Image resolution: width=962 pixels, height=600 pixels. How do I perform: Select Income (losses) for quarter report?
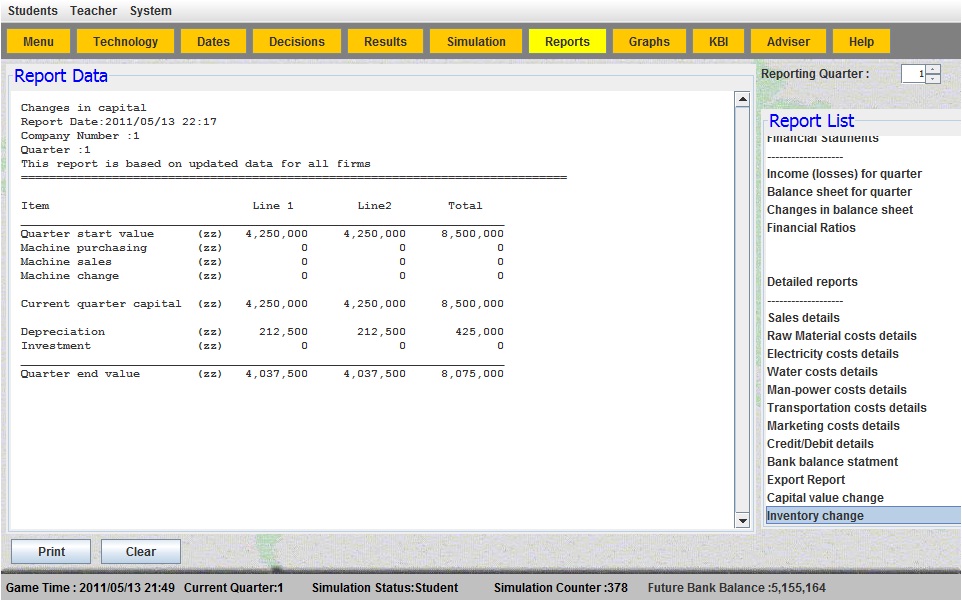point(844,174)
